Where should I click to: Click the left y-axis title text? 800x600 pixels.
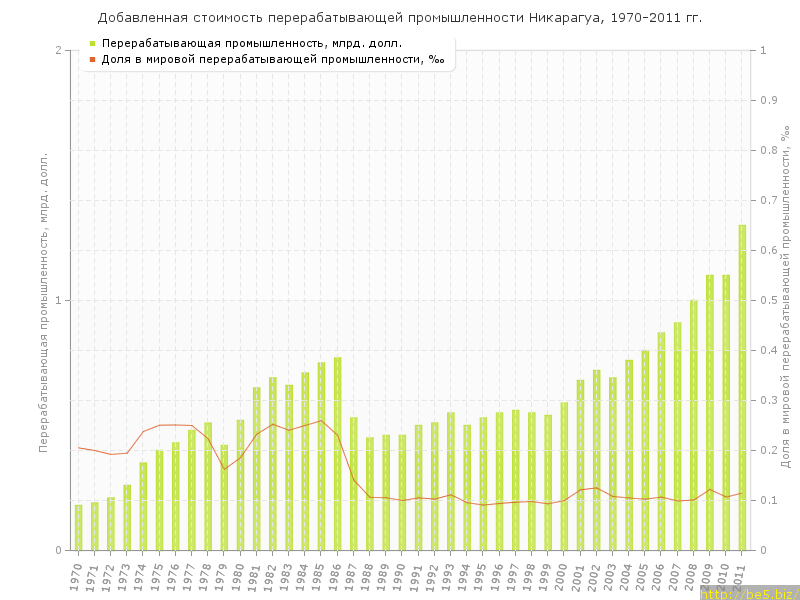coord(43,300)
